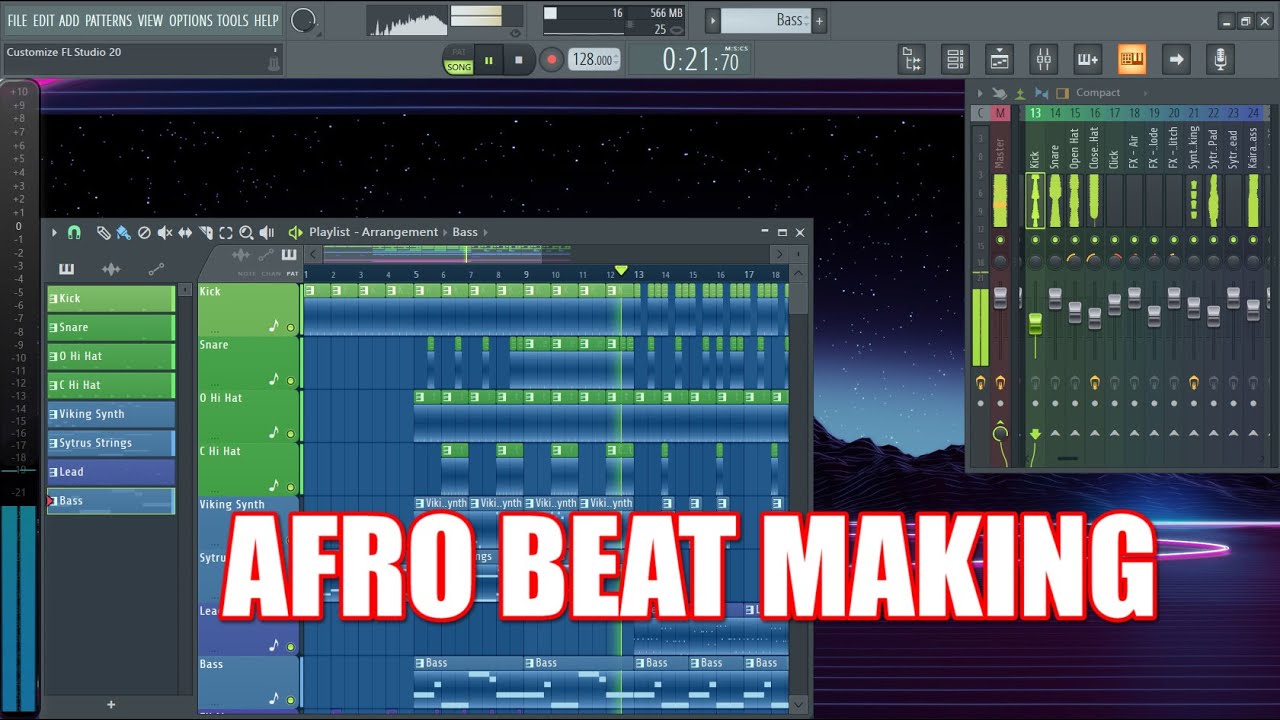Open the TOOLS menu

pos(233,20)
